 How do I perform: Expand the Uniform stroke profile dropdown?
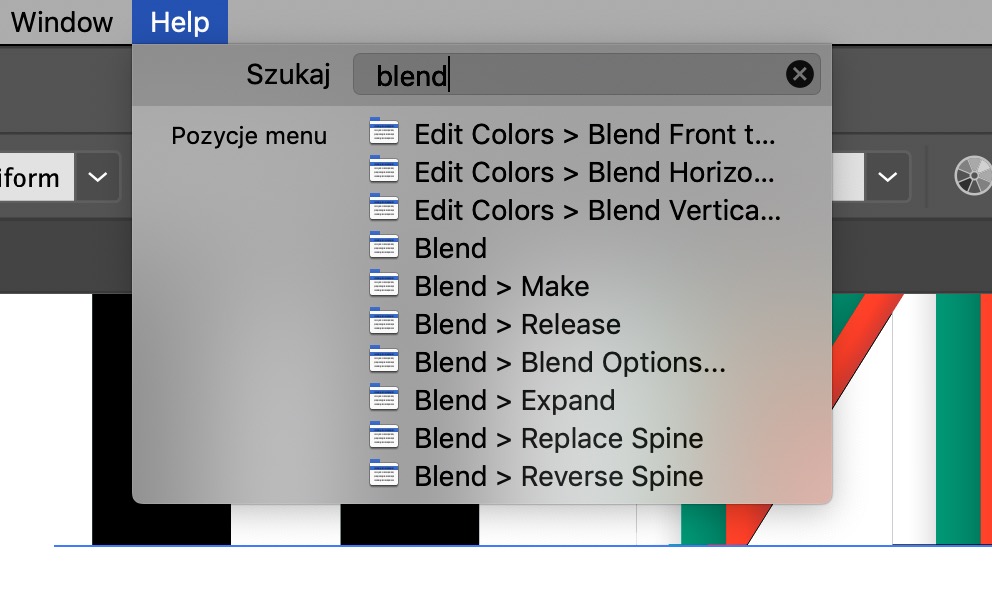(97, 177)
